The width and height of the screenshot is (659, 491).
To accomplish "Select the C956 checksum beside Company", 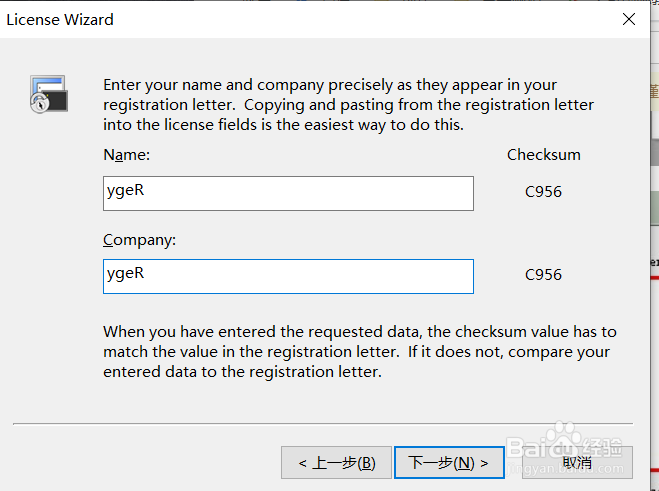I will click(543, 274).
